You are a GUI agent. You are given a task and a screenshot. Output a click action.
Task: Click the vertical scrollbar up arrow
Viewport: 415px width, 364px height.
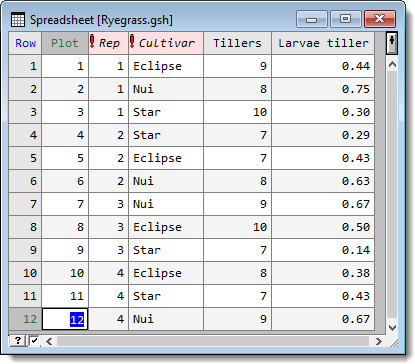(392, 64)
